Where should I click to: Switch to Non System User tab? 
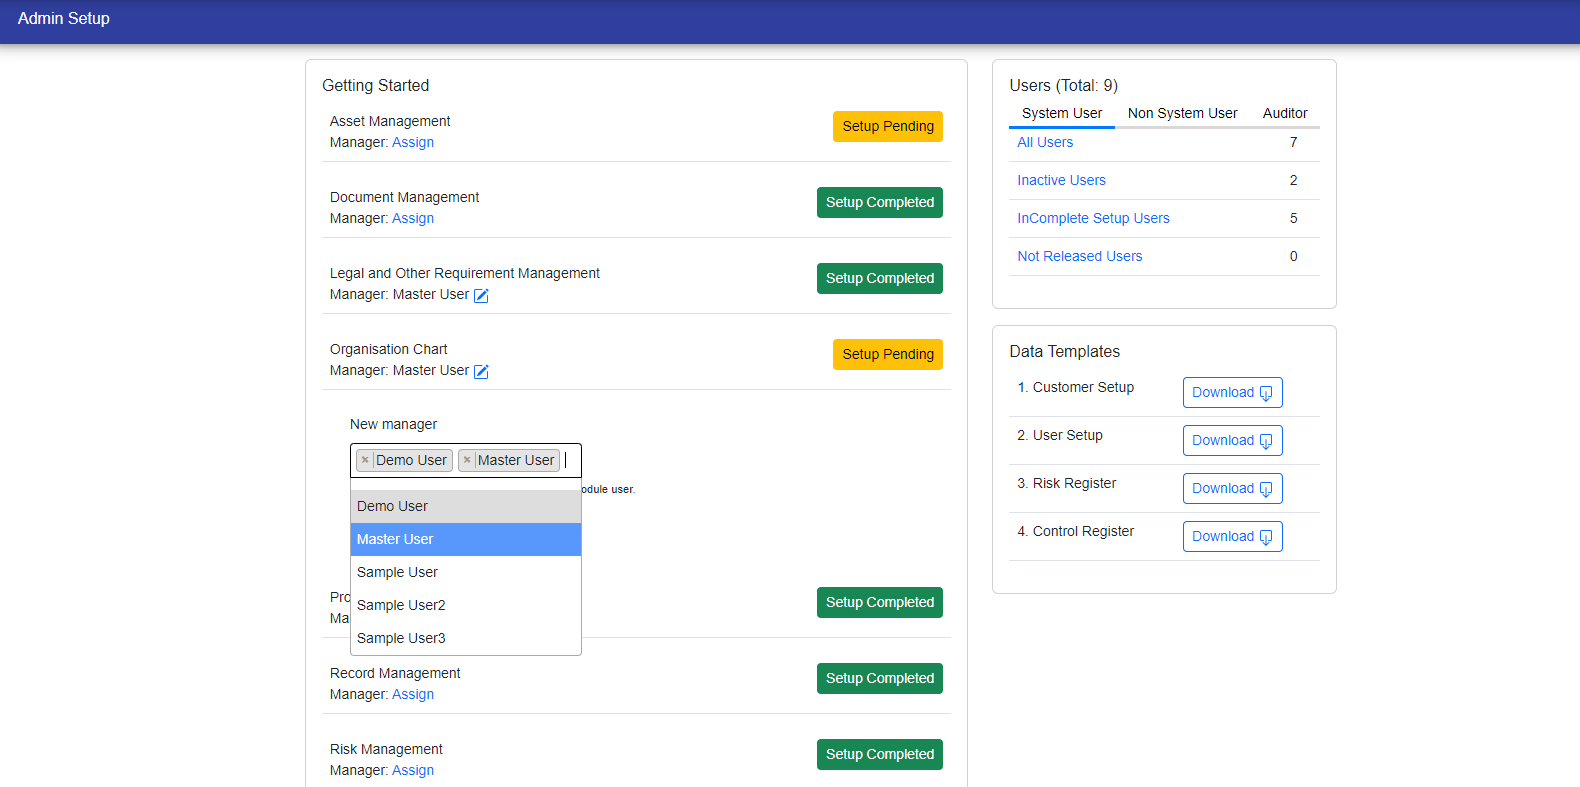1182,113
